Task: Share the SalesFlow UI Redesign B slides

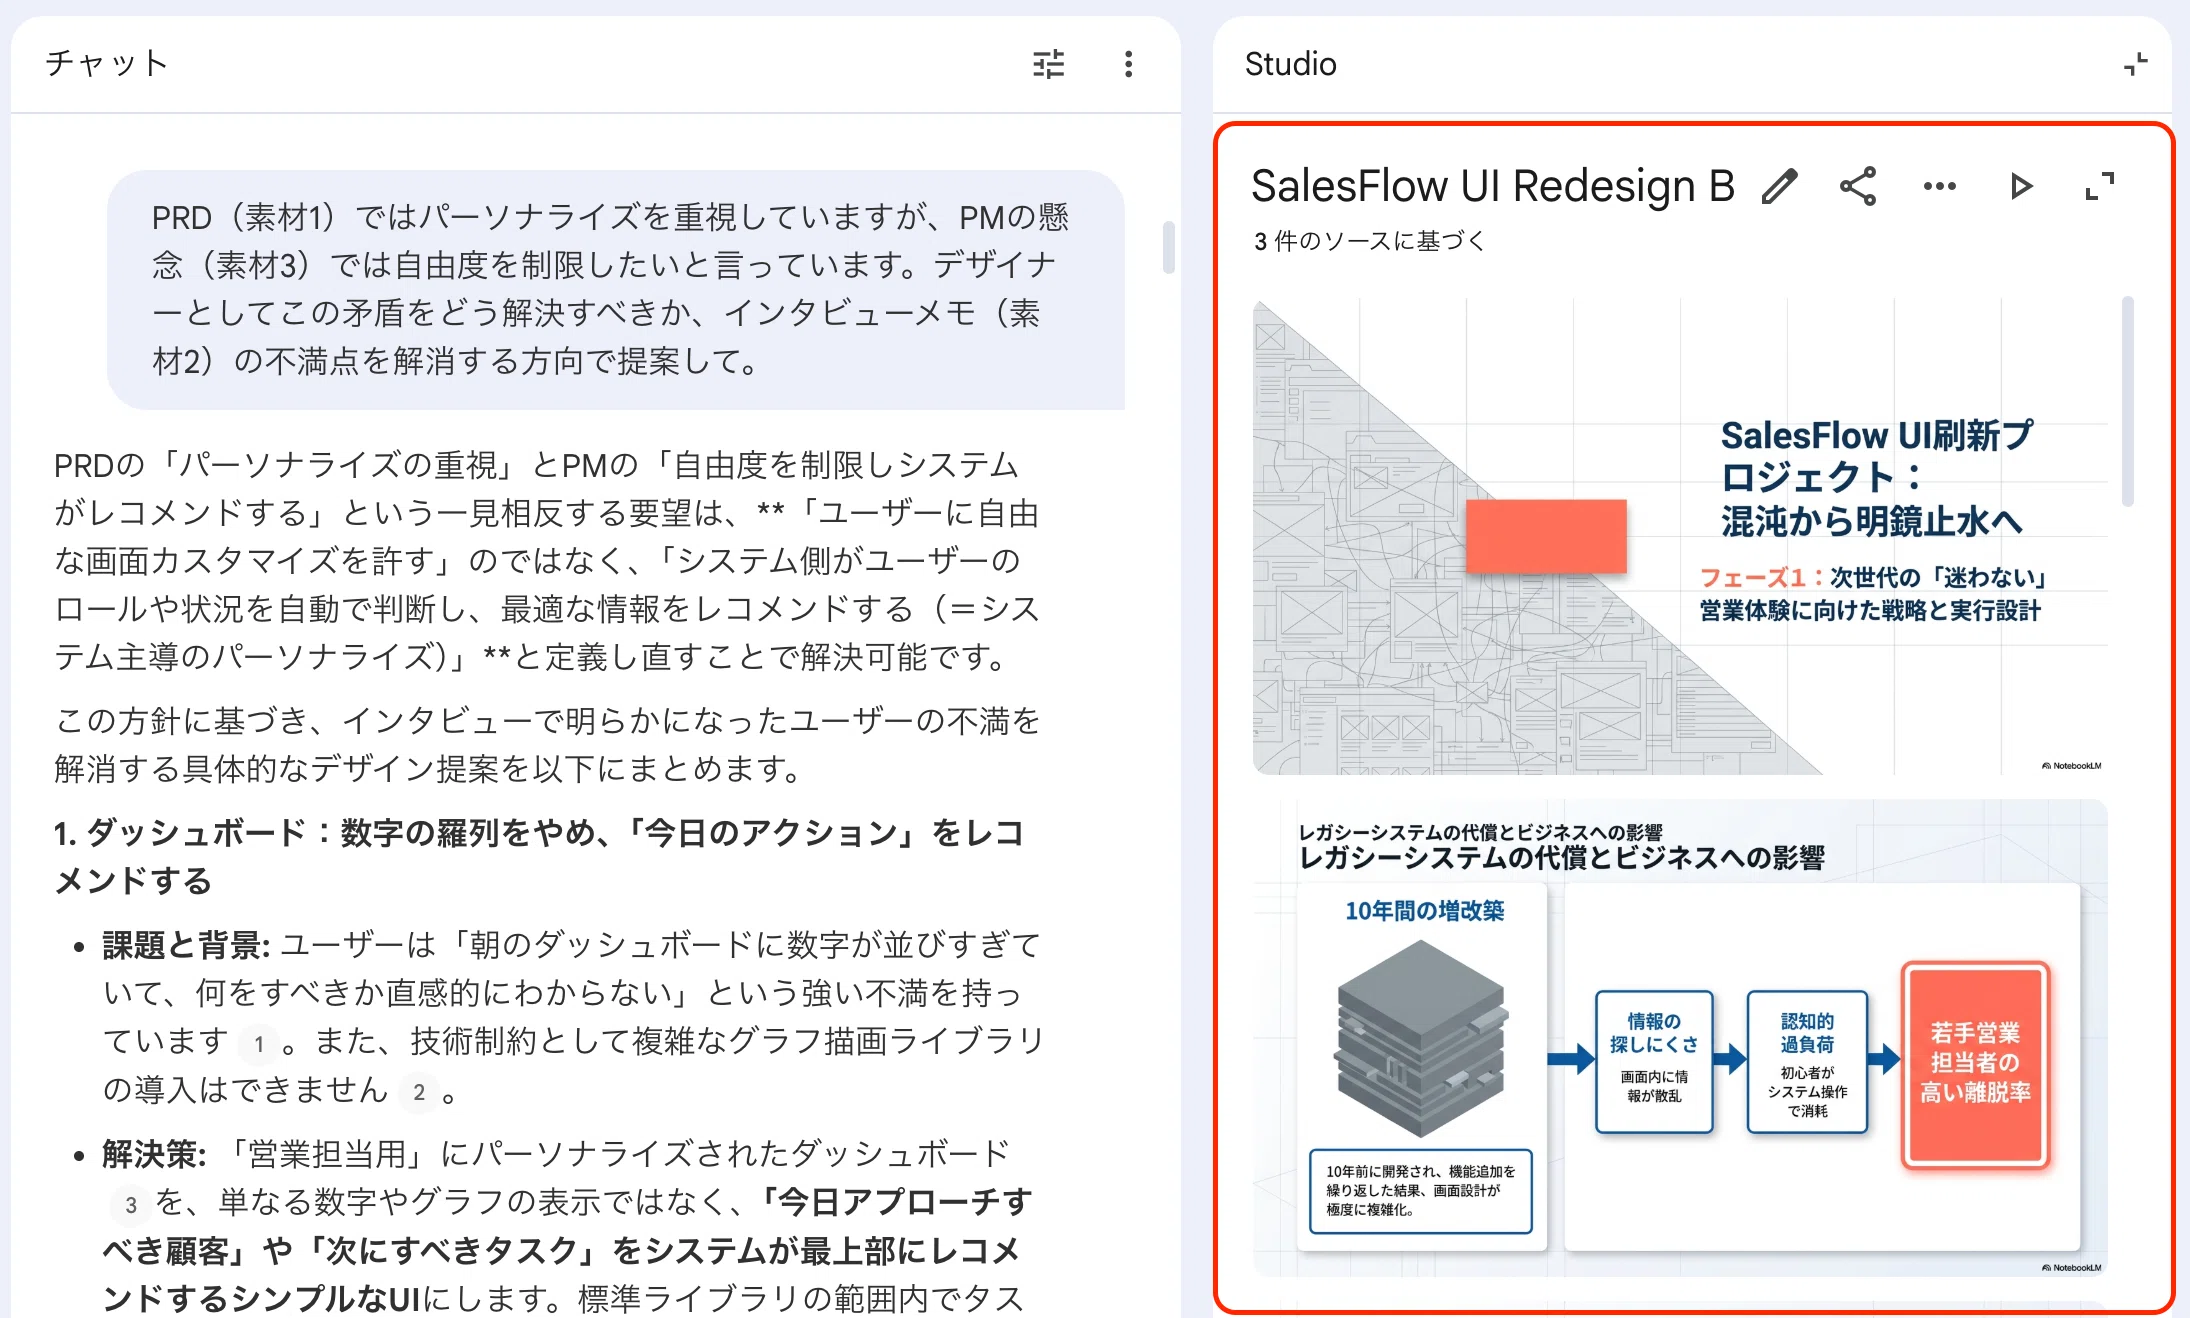Action: [1858, 186]
